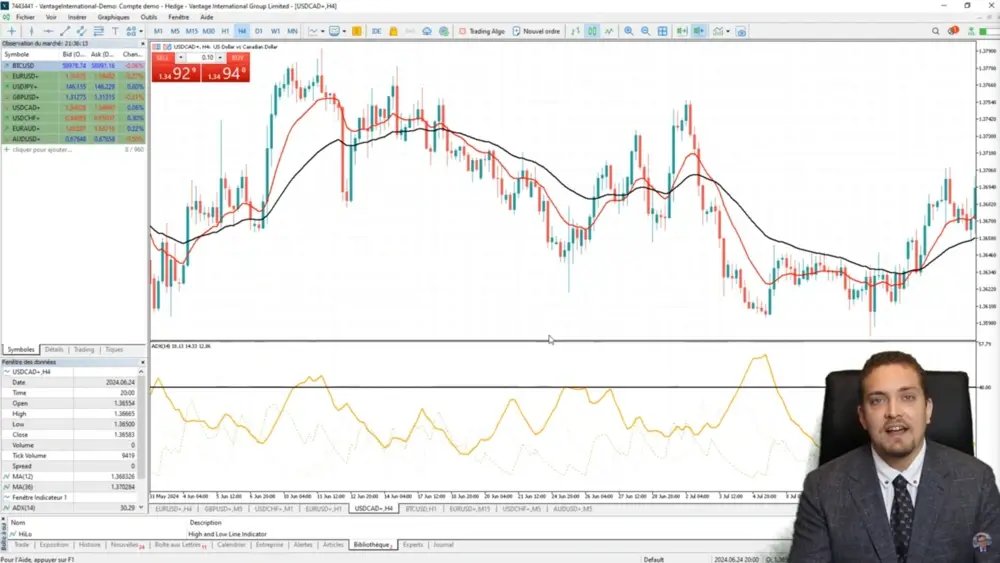Switch to Détails tab in market watch
The width and height of the screenshot is (1000, 563).
(x=54, y=349)
